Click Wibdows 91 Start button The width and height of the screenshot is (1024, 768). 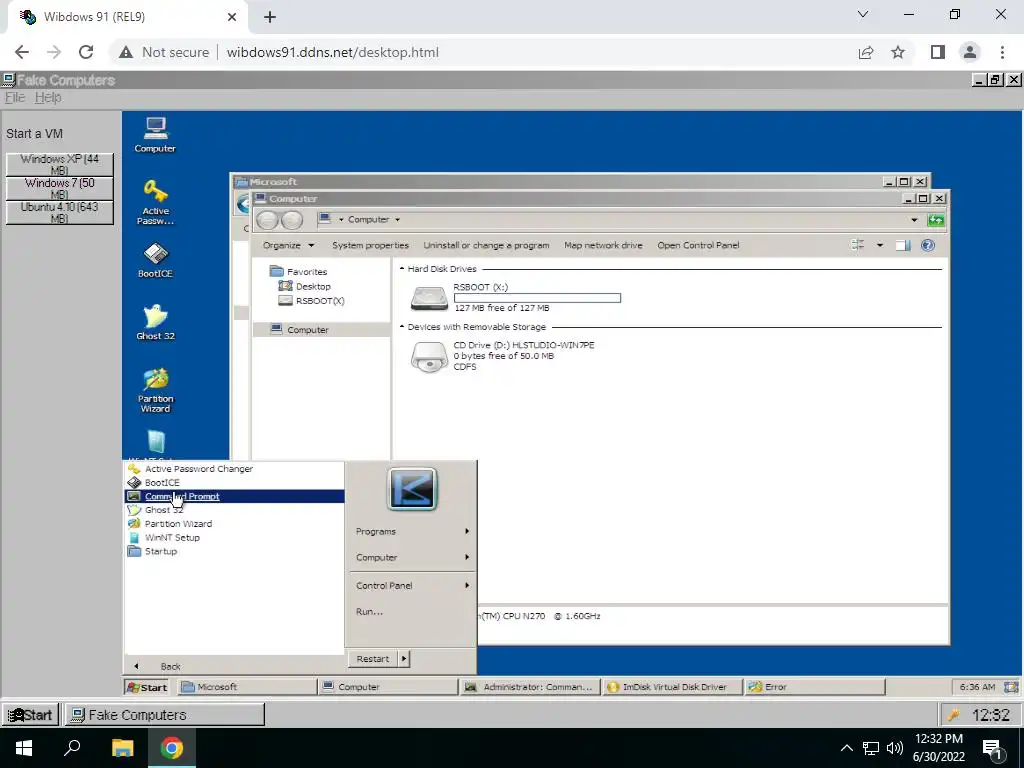point(31,714)
